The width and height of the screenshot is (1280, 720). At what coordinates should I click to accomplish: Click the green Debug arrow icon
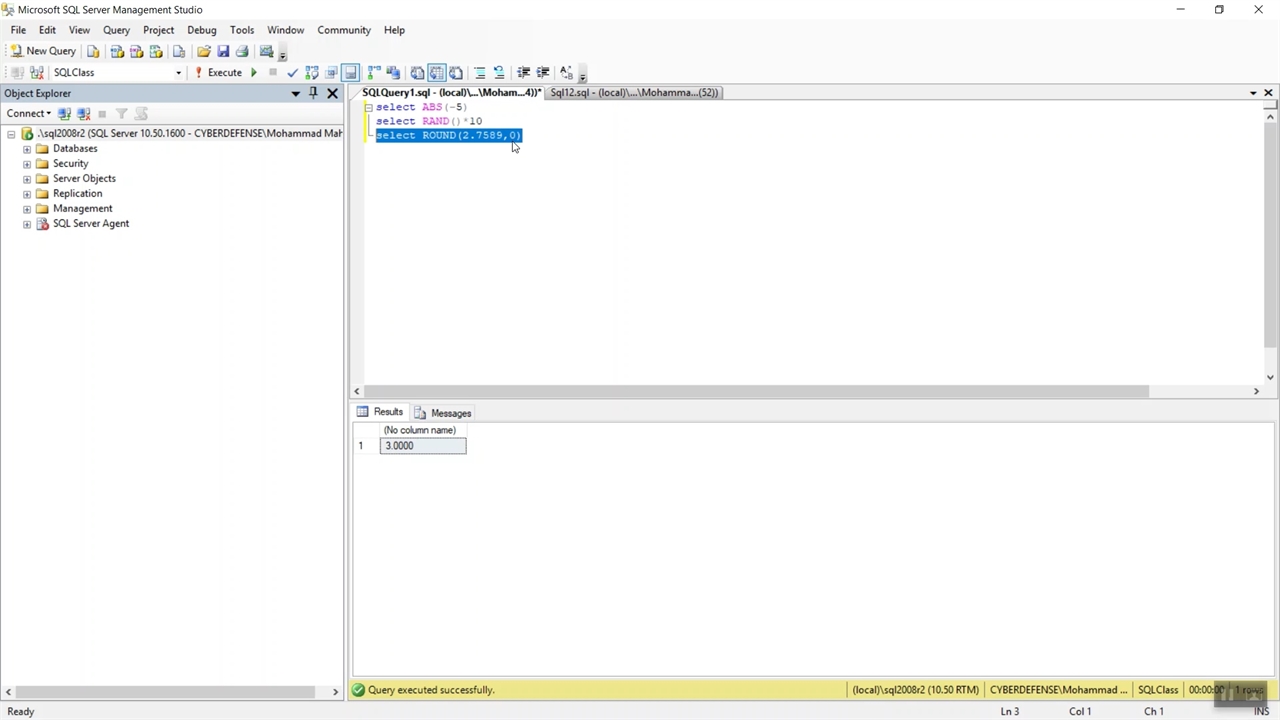(254, 73)
